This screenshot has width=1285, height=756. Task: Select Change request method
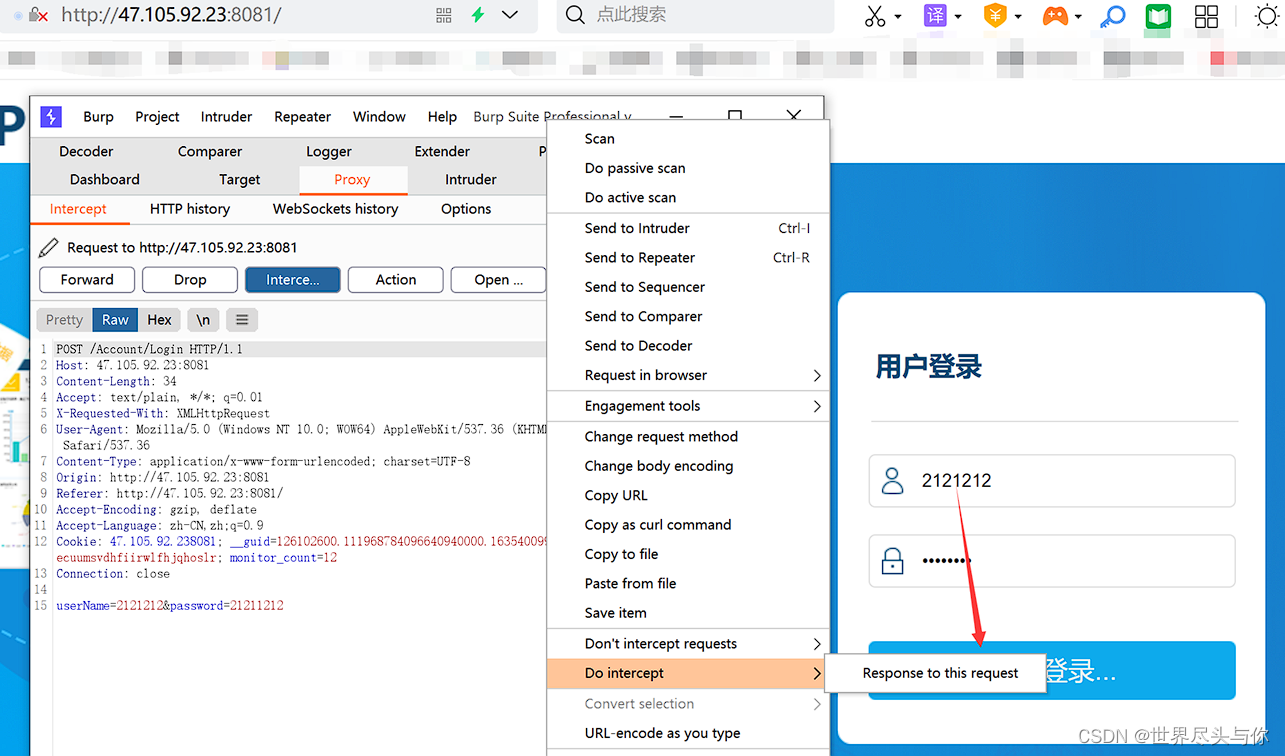(x=689, y=437)
